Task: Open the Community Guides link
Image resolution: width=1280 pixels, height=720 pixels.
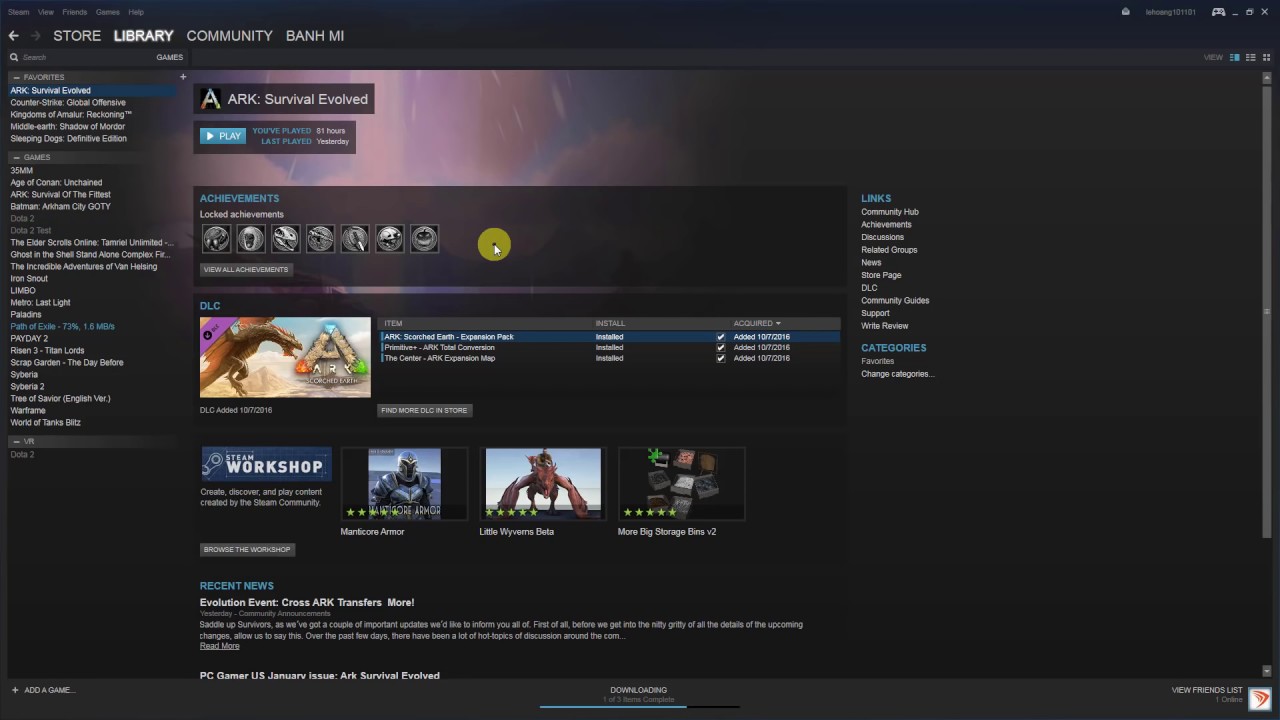Action: 895,300
